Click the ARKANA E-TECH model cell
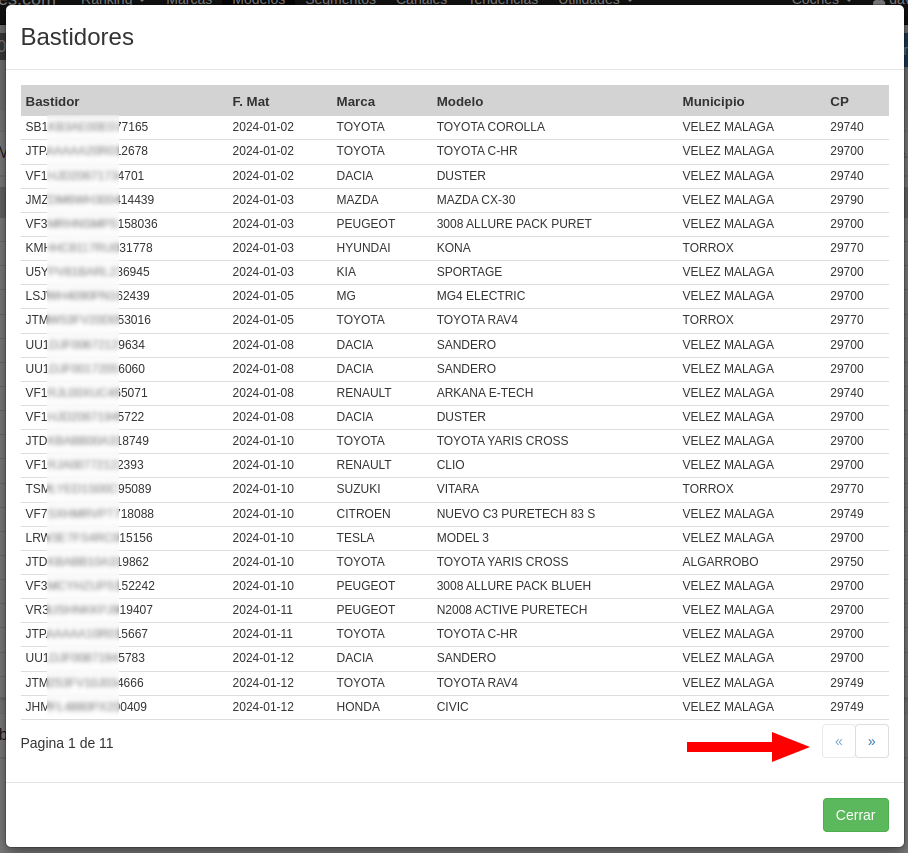This screenshot has height=853, width=908. point(483,393)
